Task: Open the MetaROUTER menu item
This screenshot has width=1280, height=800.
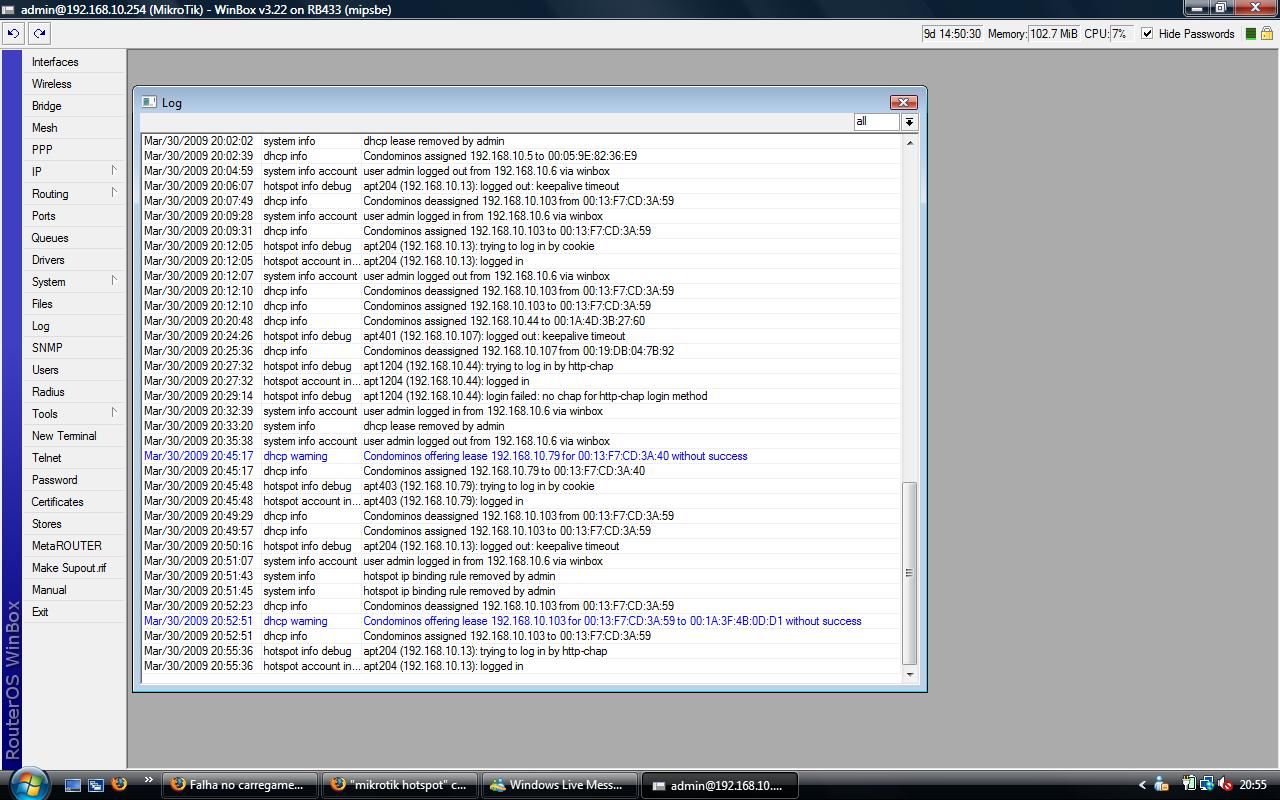Action: point(75,546)
